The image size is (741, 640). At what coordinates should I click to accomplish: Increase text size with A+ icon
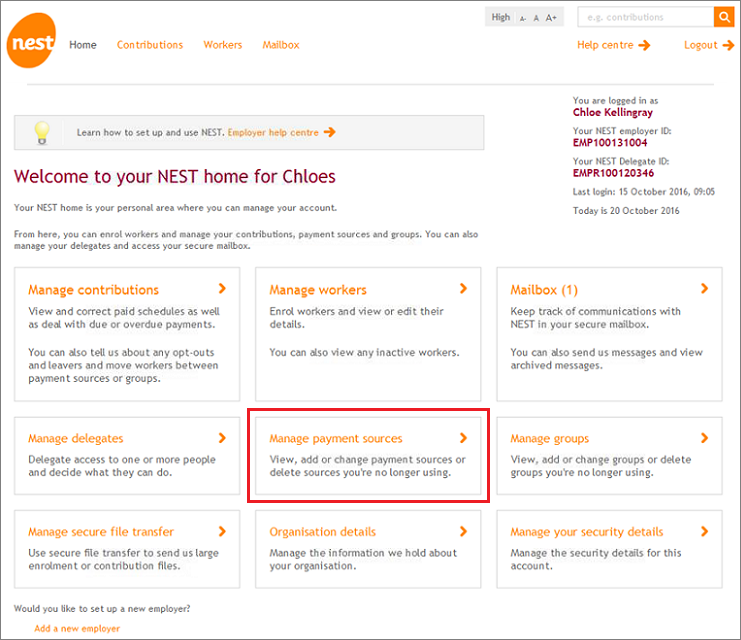pos(552,18)
